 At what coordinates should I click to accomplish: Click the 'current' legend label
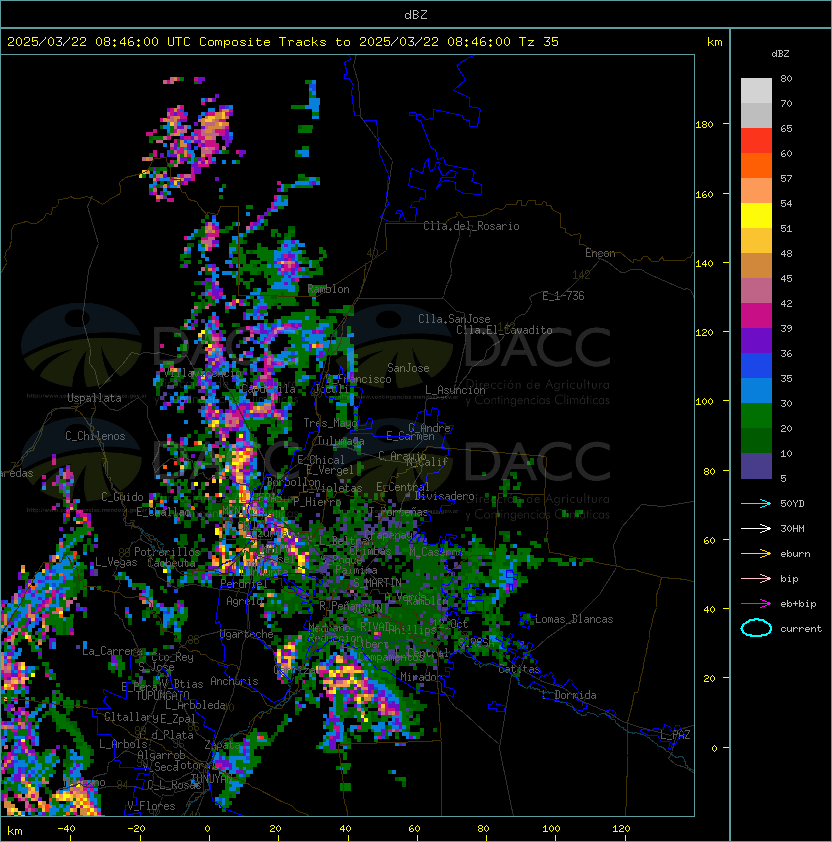[x=801, y=629]
